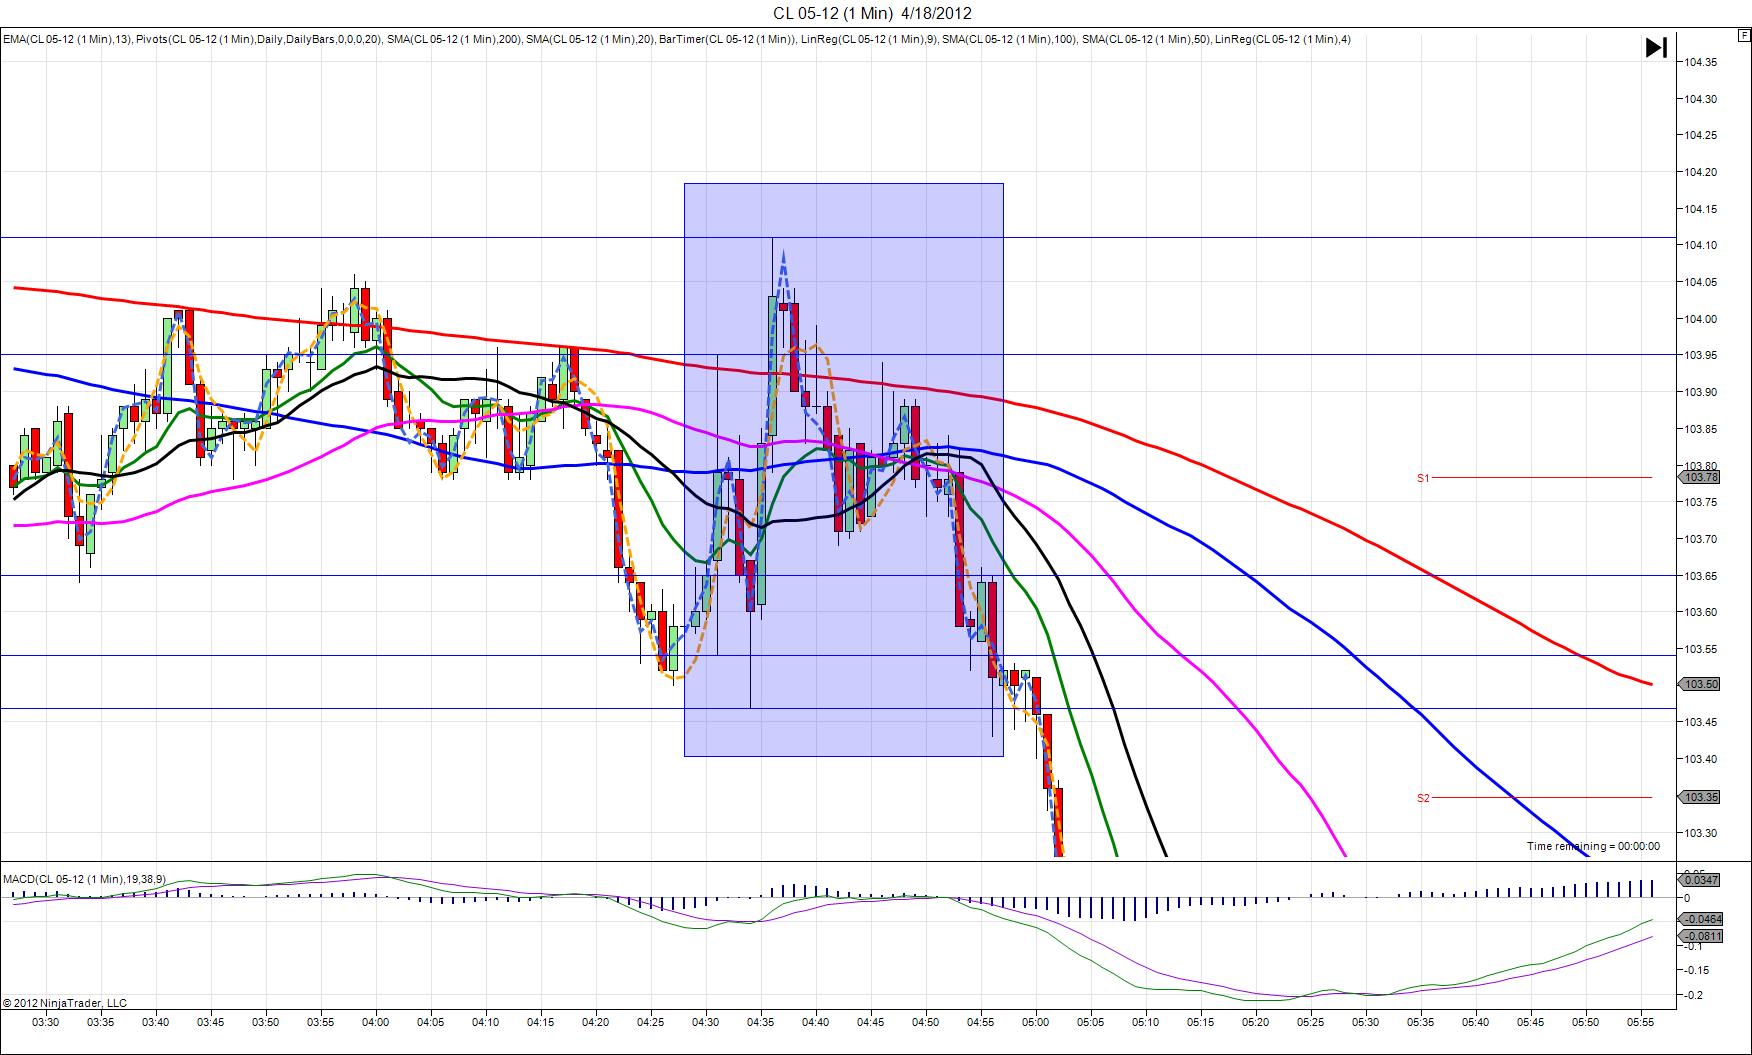Viewport: 1752px width, 1055px height.
Task: Click the S1 red pivot line
Action: pyautogui.click(x=1542, y=478)
